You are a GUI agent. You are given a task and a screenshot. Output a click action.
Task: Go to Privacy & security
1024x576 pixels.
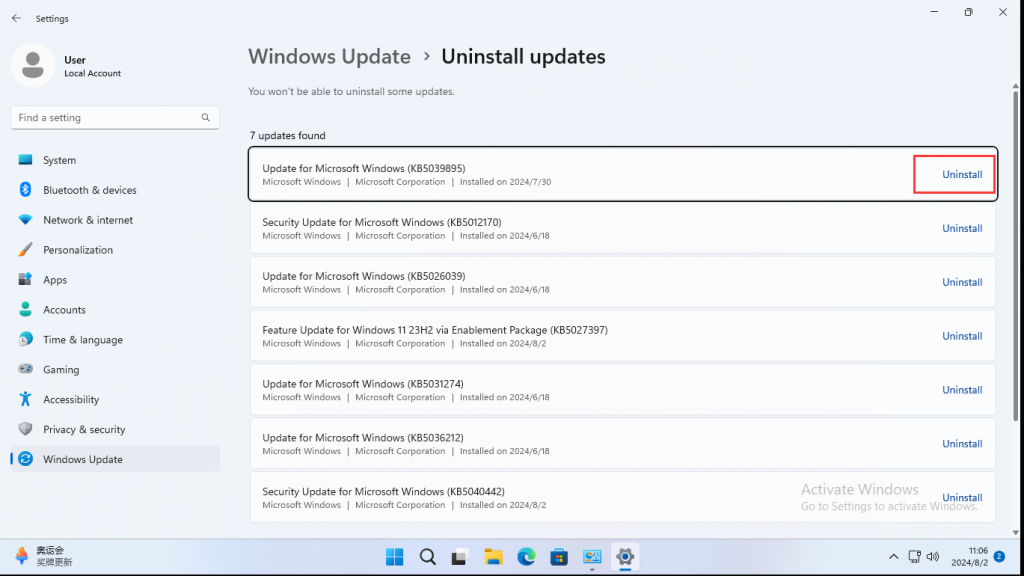point(115,429)
